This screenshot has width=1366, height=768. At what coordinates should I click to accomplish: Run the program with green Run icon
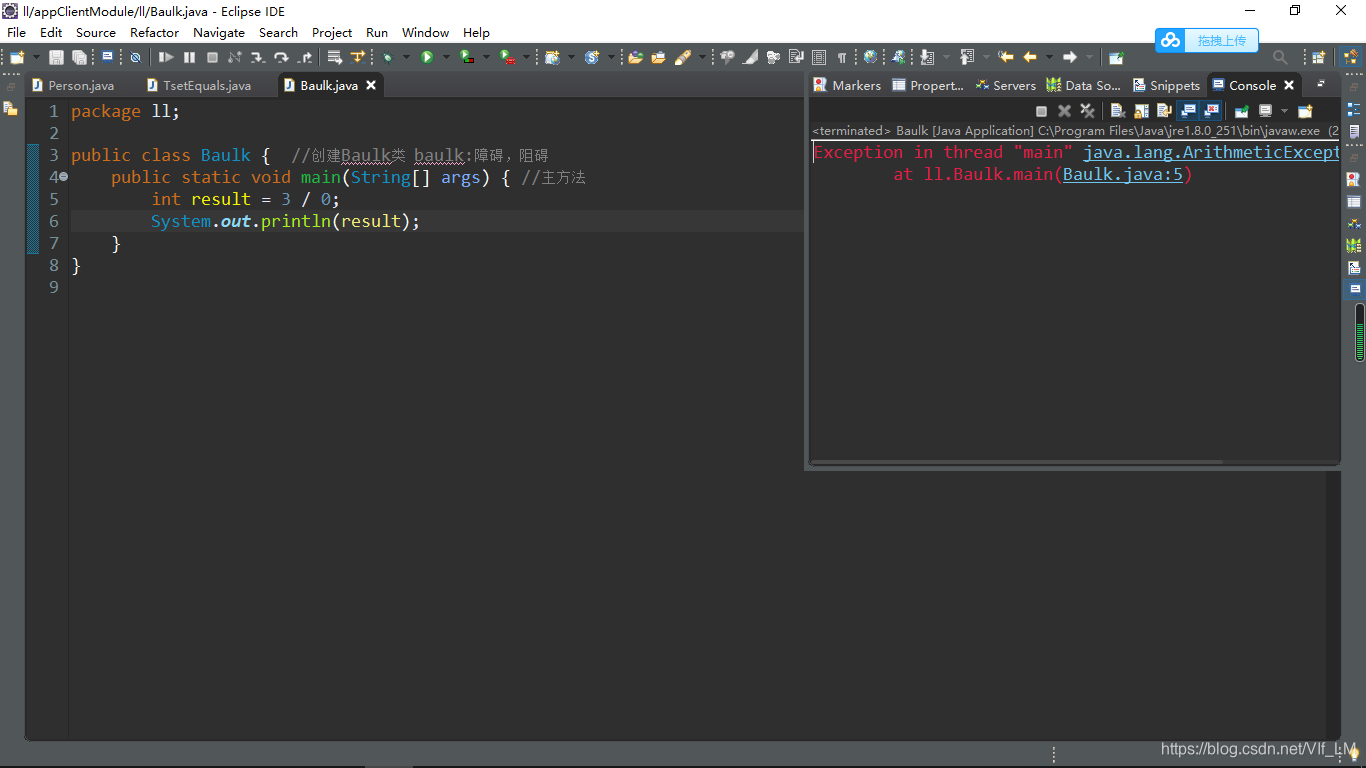pos(427,57)
